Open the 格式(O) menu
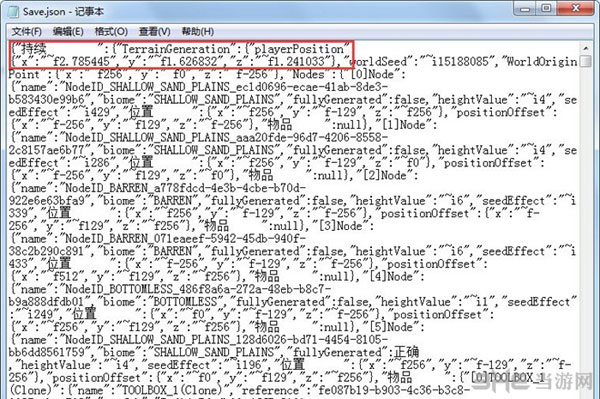The width and height of the screenshot is (600, 399). point(111,31)
